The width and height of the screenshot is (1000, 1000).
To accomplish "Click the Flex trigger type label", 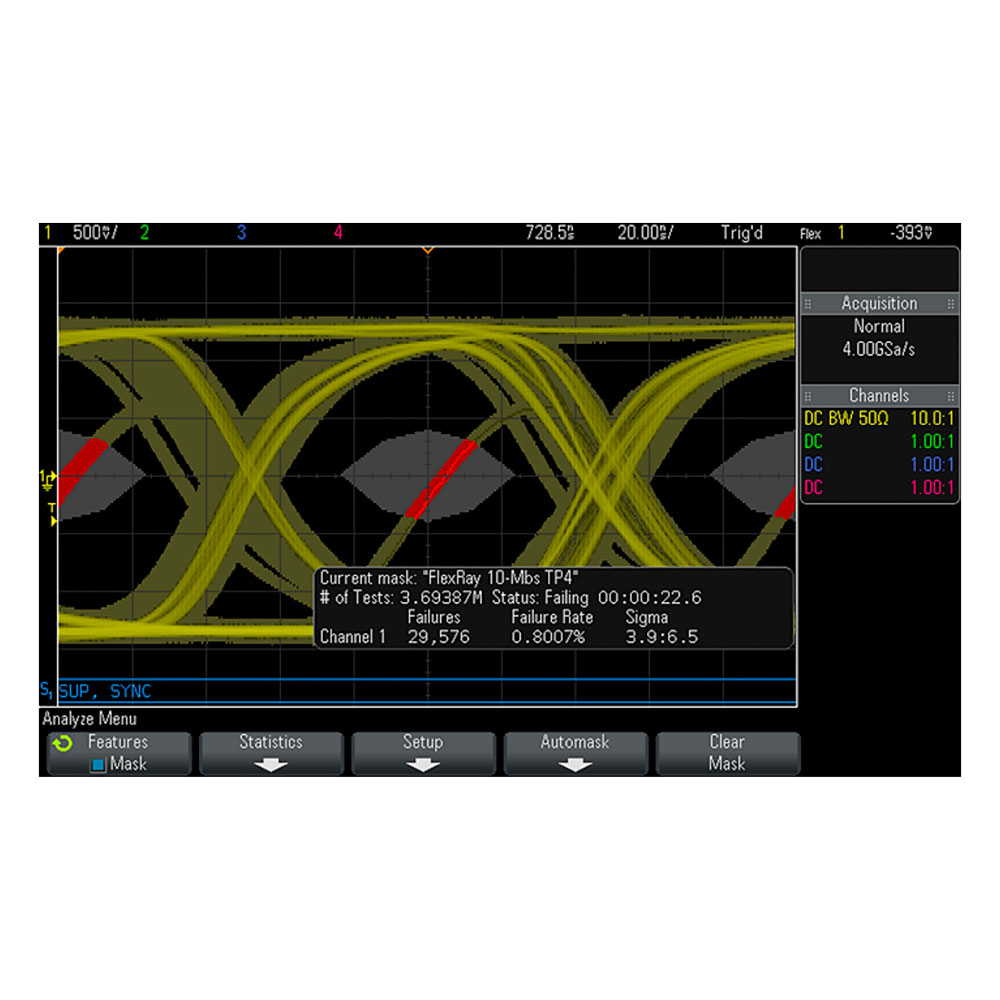I will pos(811,233).
